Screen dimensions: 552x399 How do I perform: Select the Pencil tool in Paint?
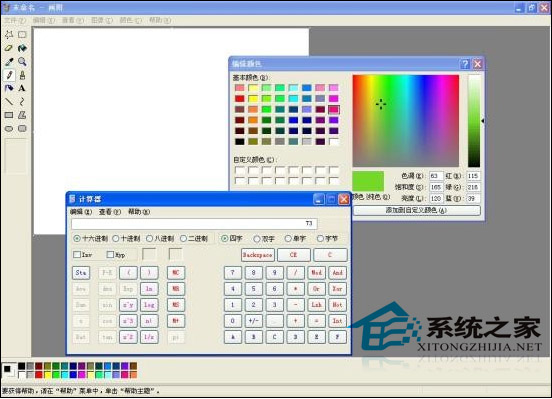pos(9,75)
